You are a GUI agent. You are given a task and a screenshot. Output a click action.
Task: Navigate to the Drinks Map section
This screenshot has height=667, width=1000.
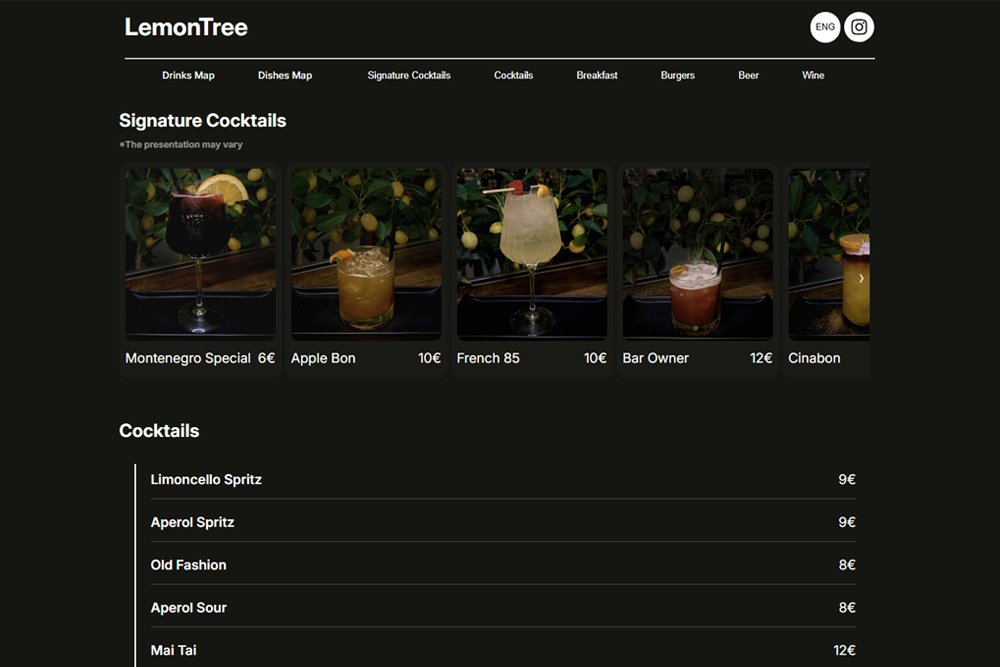tap(188, 75)
